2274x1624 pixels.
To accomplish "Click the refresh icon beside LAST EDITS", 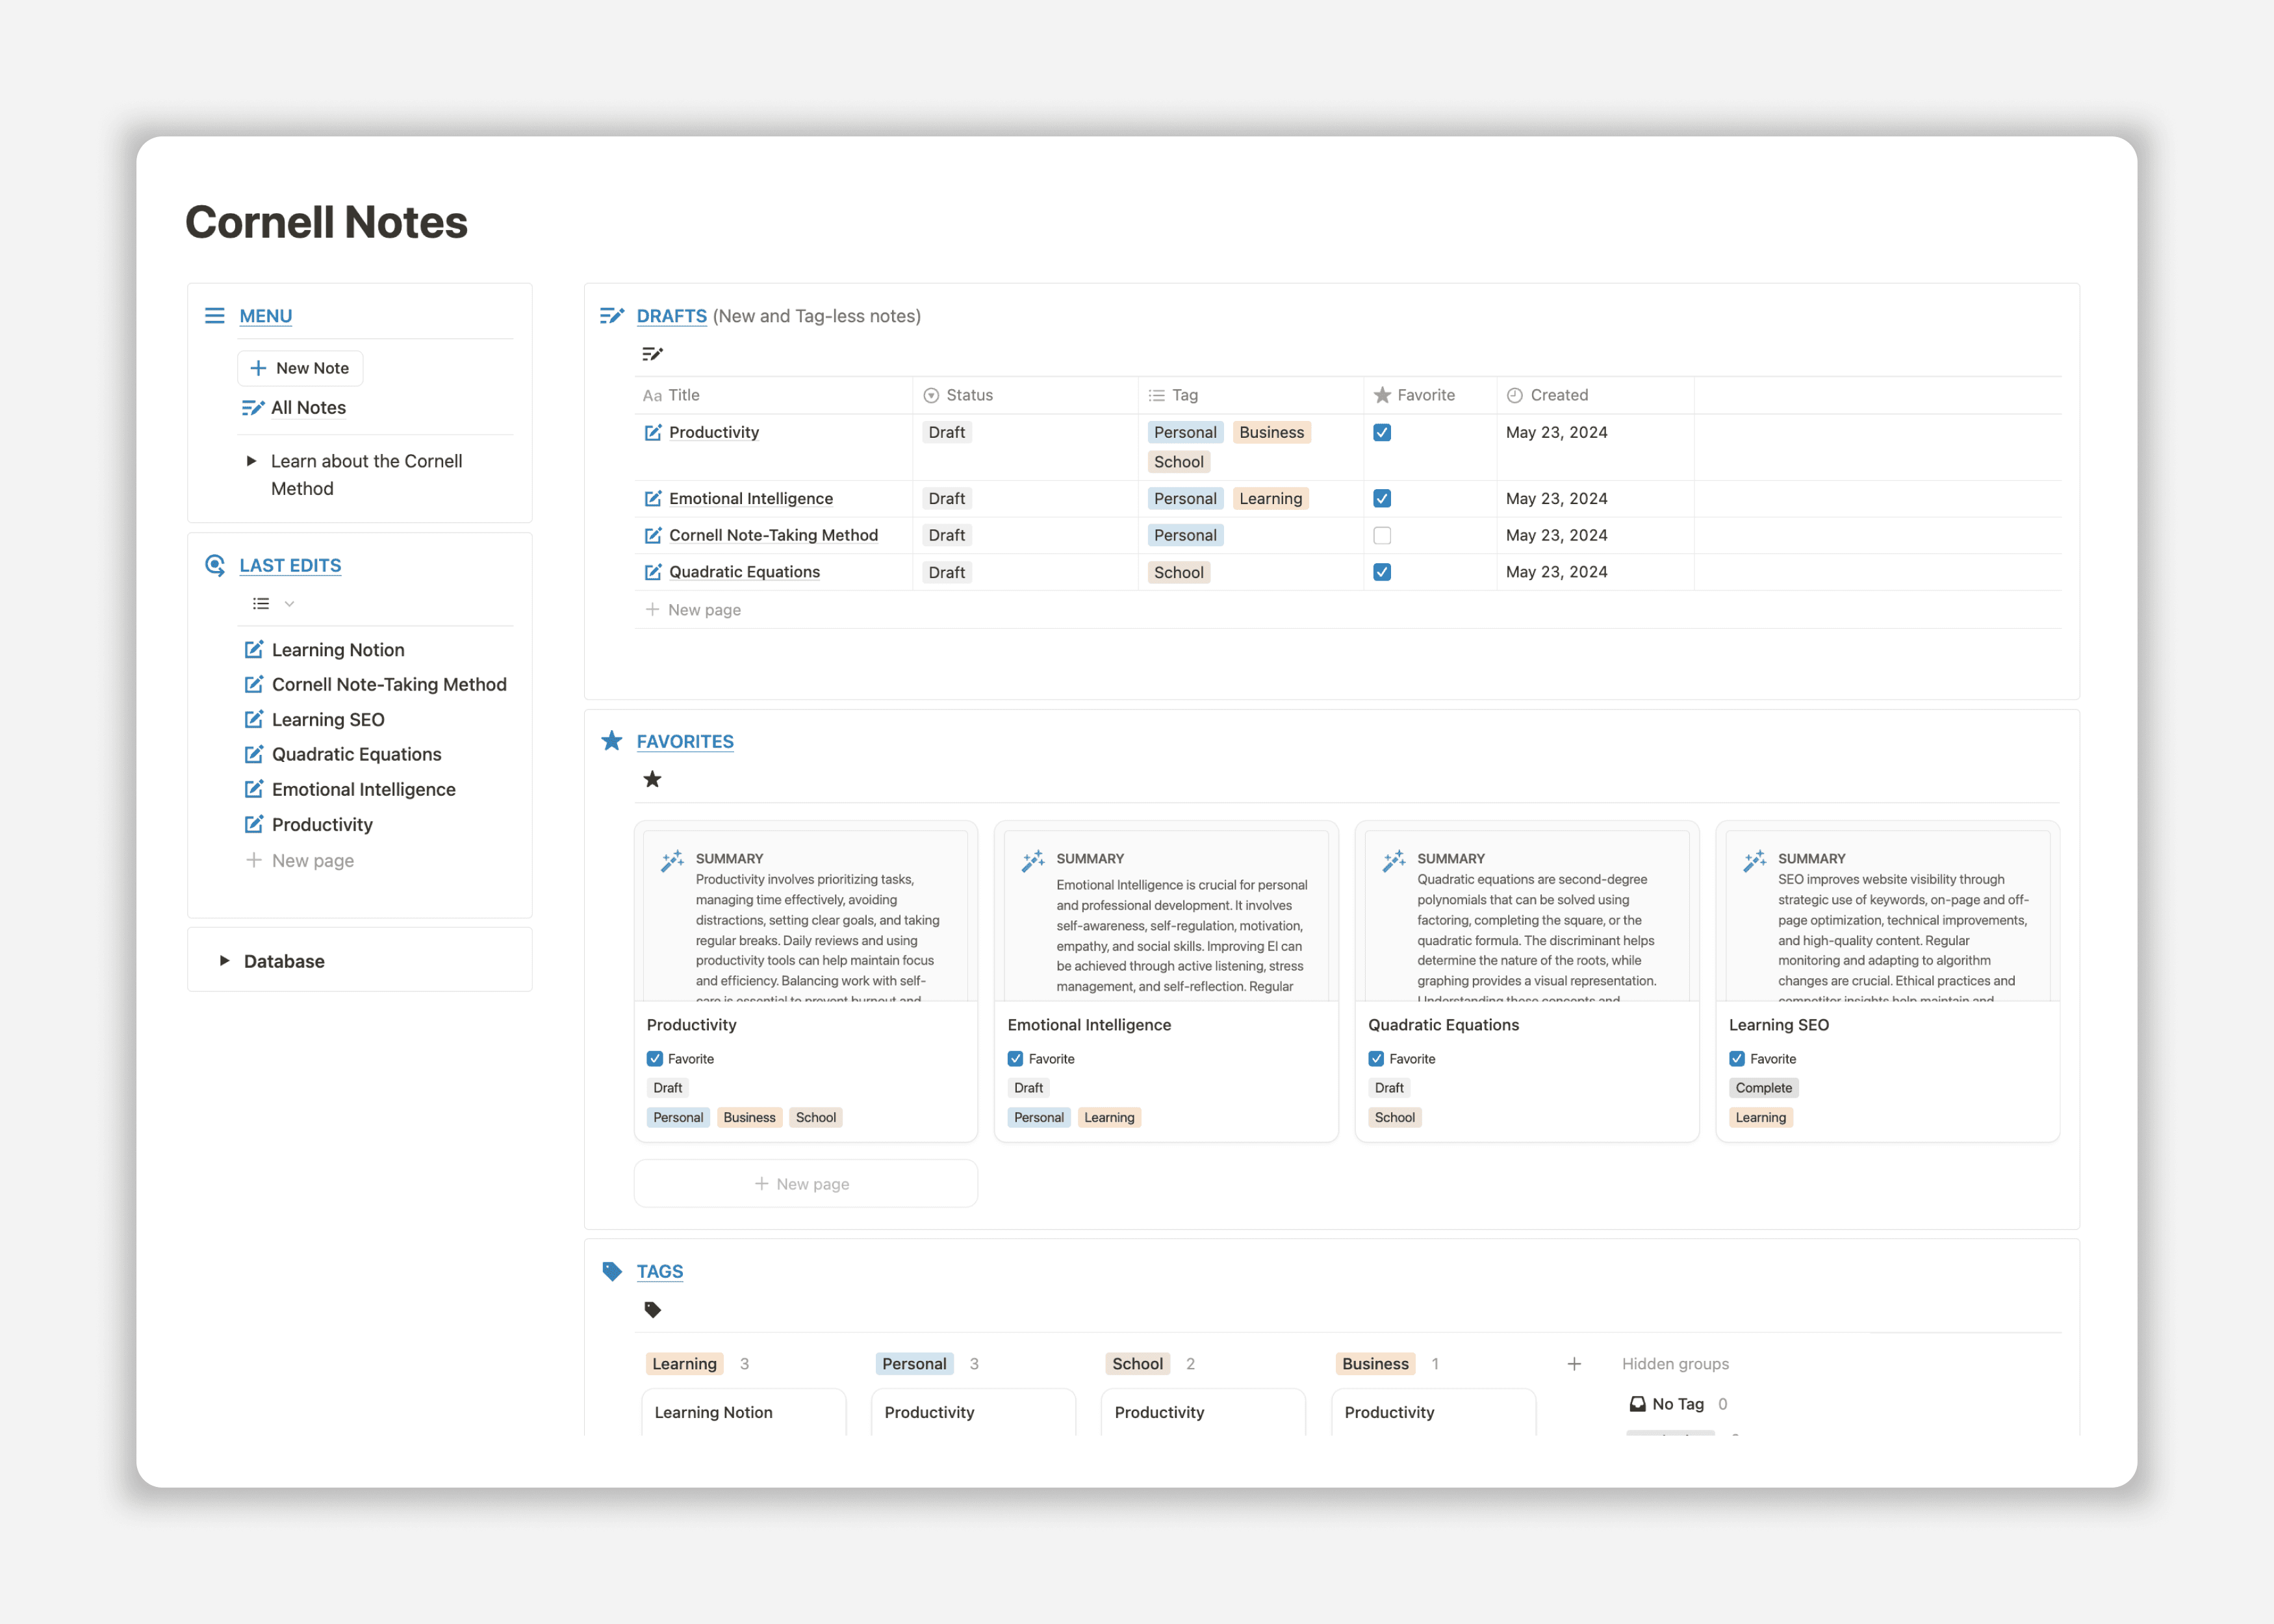I will coord(214,565).
